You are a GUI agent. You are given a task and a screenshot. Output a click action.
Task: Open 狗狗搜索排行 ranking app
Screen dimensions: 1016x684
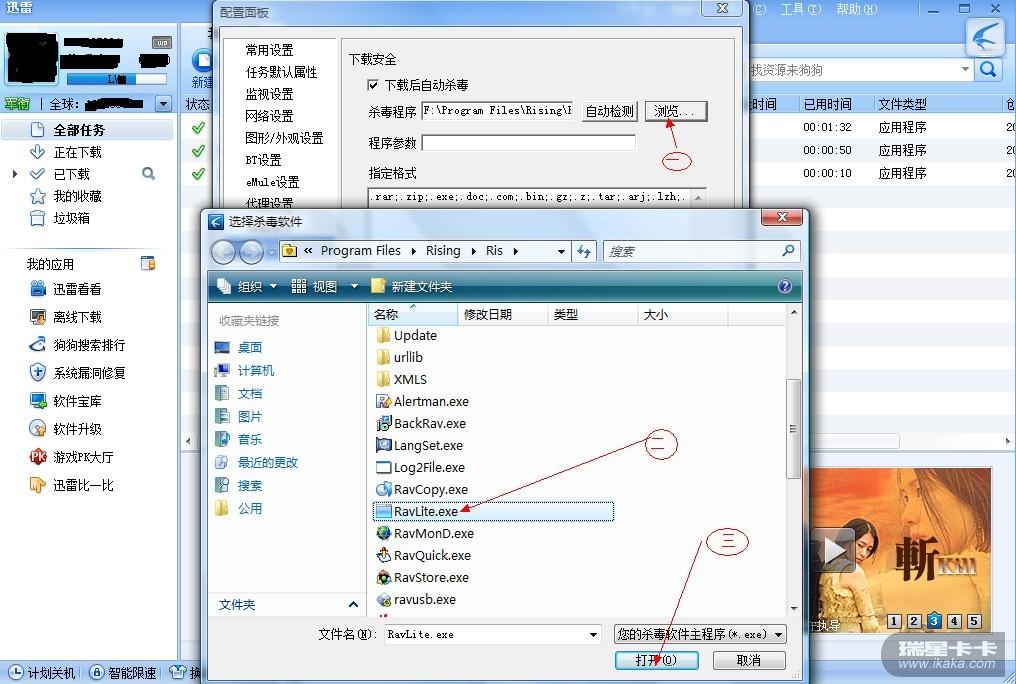(77, 345)
